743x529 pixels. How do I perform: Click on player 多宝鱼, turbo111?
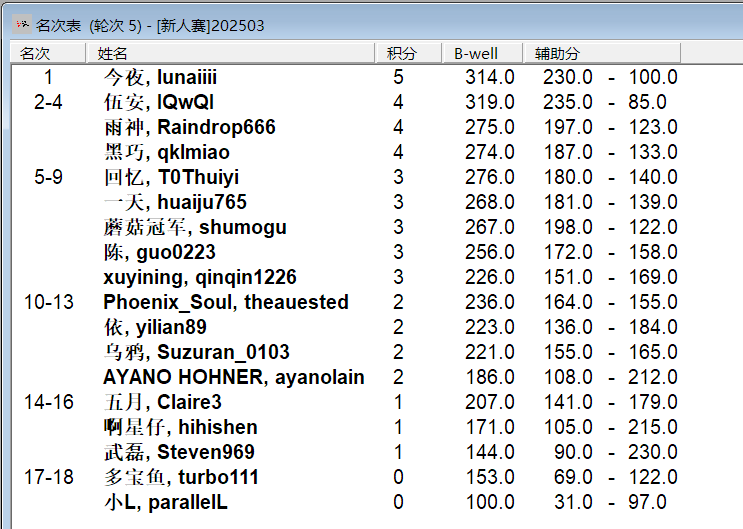(181, 478)
